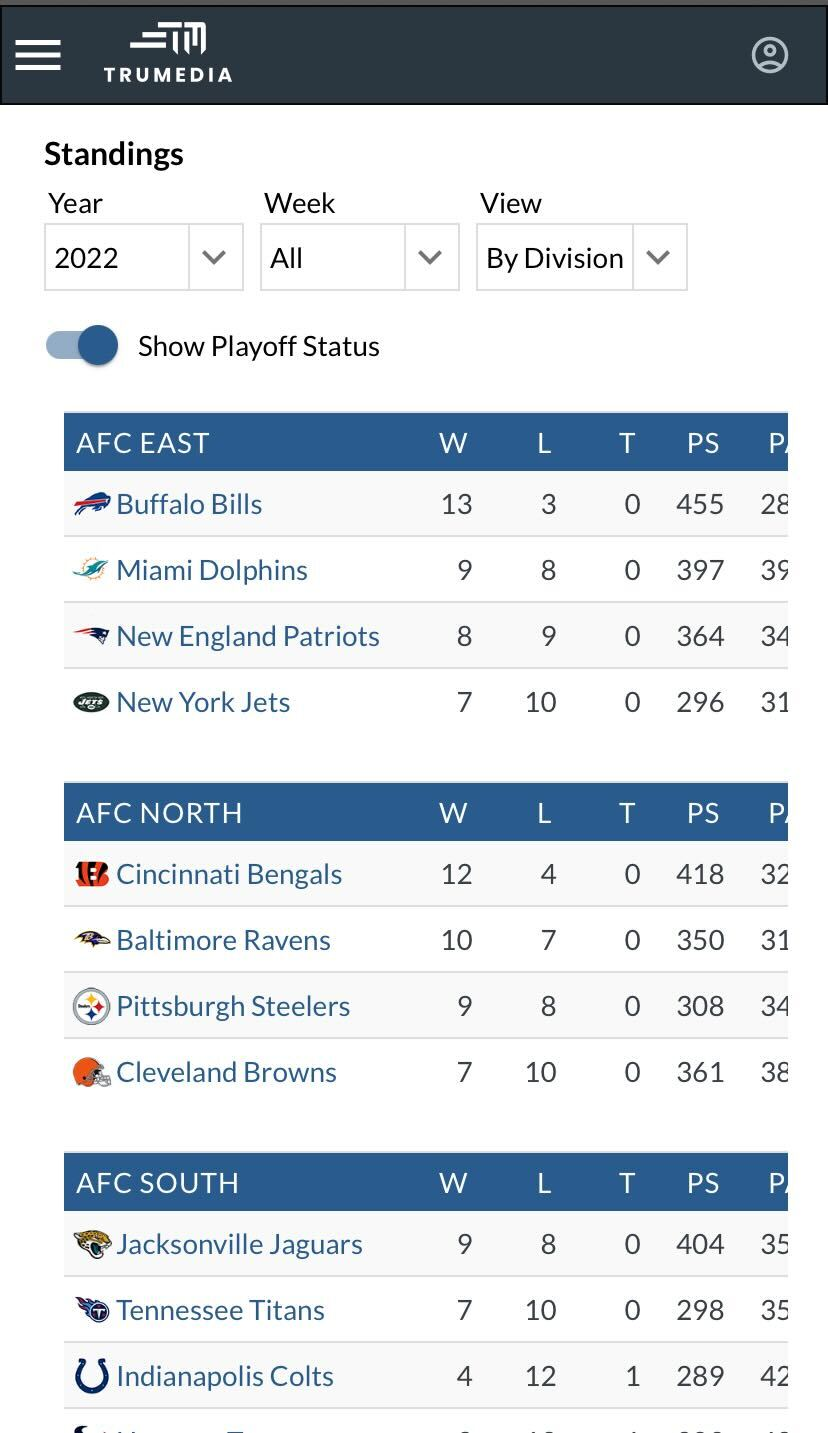Screen dimensions: 828x1433
Task: Open the Baltimore Ravens team link
Action: click(x=223, y=940)
